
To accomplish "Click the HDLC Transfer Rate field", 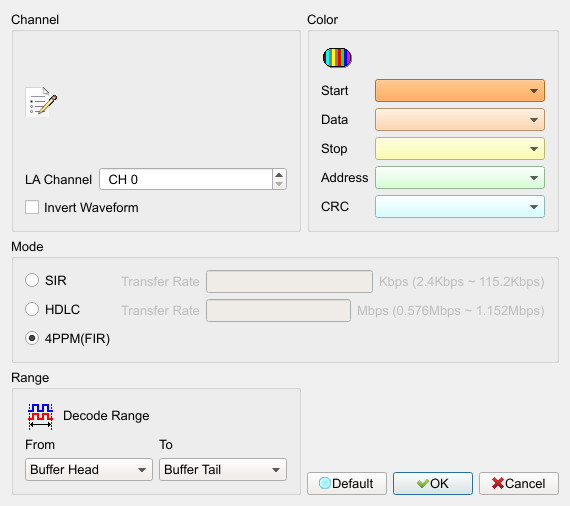I will pyautogui.click(x=278, y=310).
